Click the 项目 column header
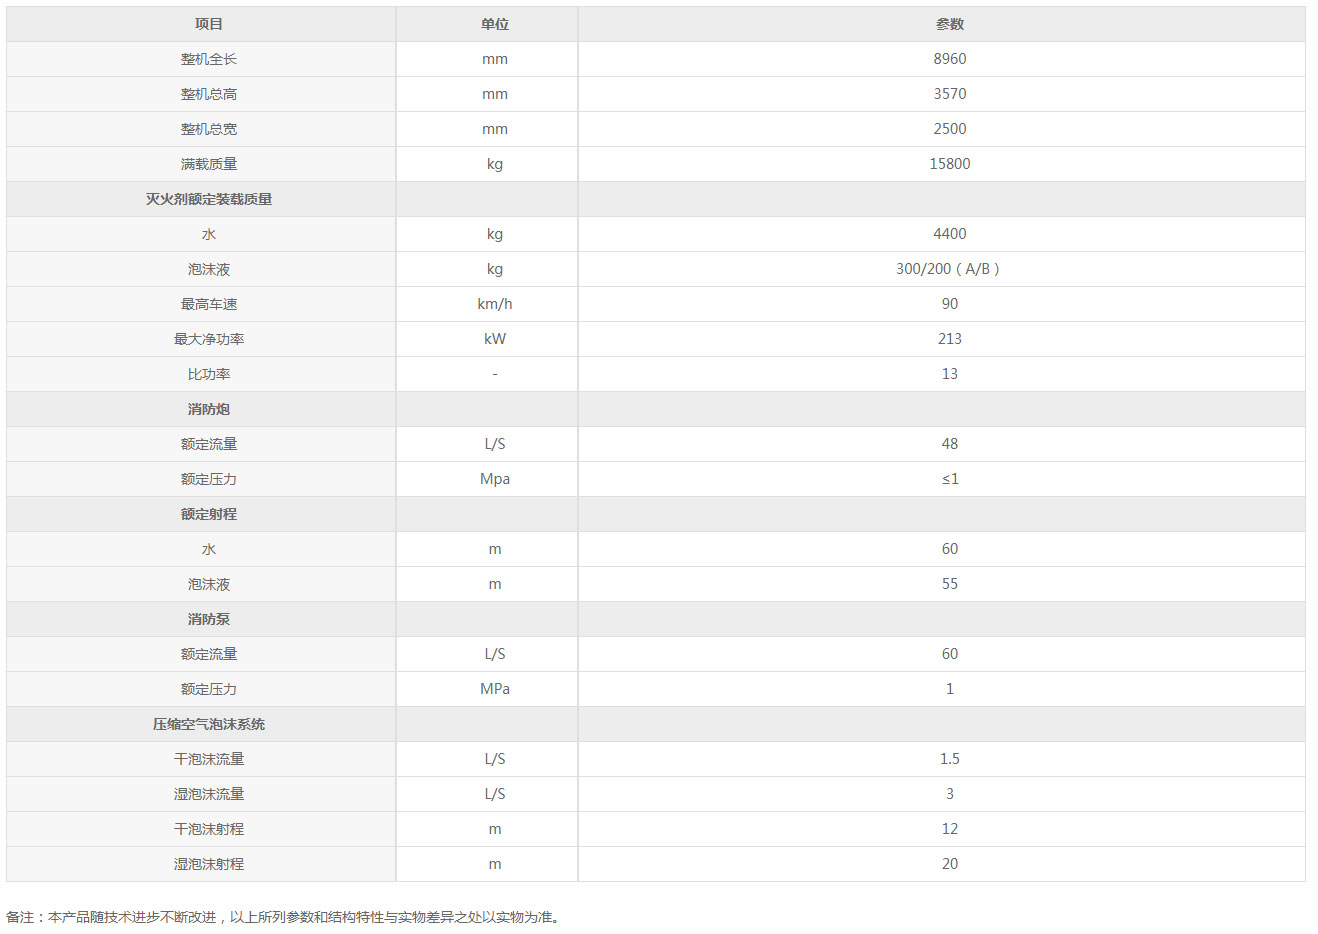The width and height of the screenshot is (1318, 934). [x=209, y=24]
